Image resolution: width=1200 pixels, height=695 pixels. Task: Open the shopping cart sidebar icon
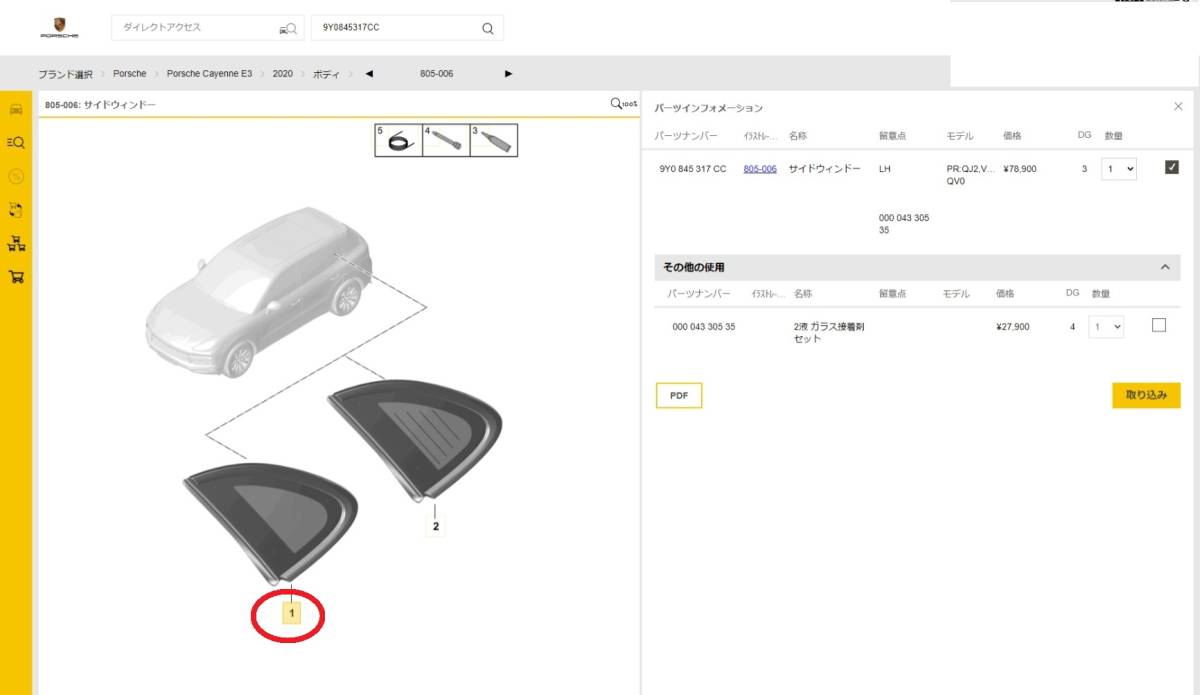tap(16, 277)
